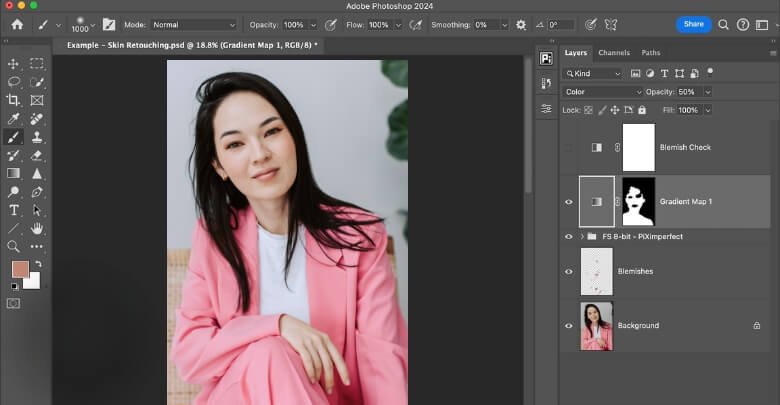Select the Gradient Map 1 layer mask thumbnail
The image size is (780, 405).
coord(638,201)
